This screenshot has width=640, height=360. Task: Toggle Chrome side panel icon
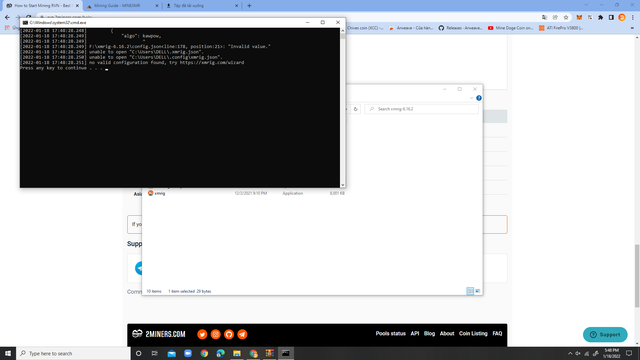611,17
